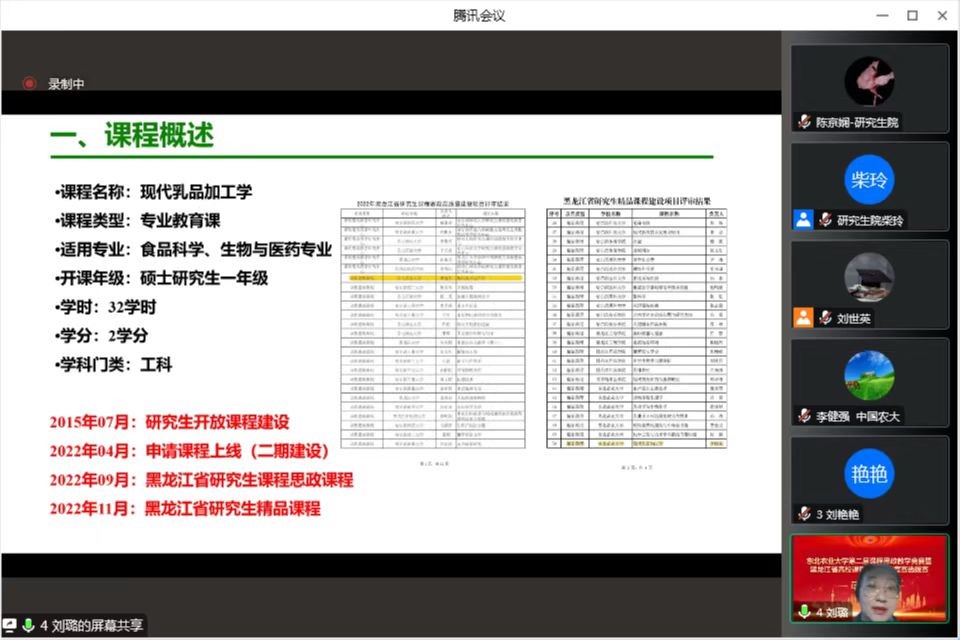Maximize the 腾讯会议 meeting window
Image resolution: width=960 pixels, height=640 pixels.
tap(912, 15)
